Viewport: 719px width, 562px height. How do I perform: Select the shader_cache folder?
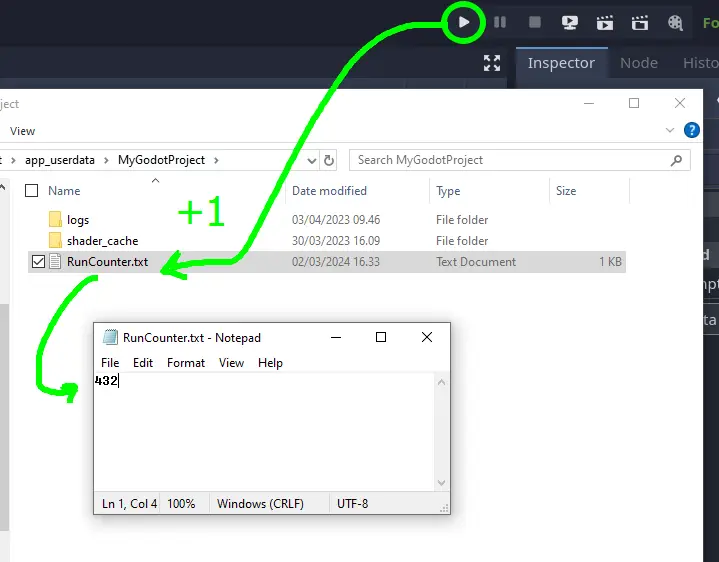click(x=102, y=241)
